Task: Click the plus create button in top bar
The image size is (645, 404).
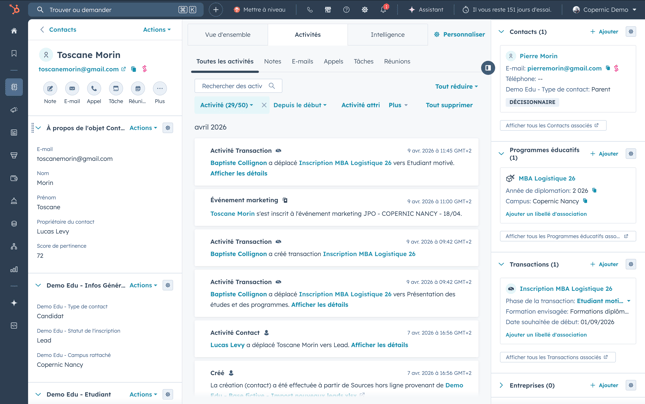Action: [x=216, y=9]
